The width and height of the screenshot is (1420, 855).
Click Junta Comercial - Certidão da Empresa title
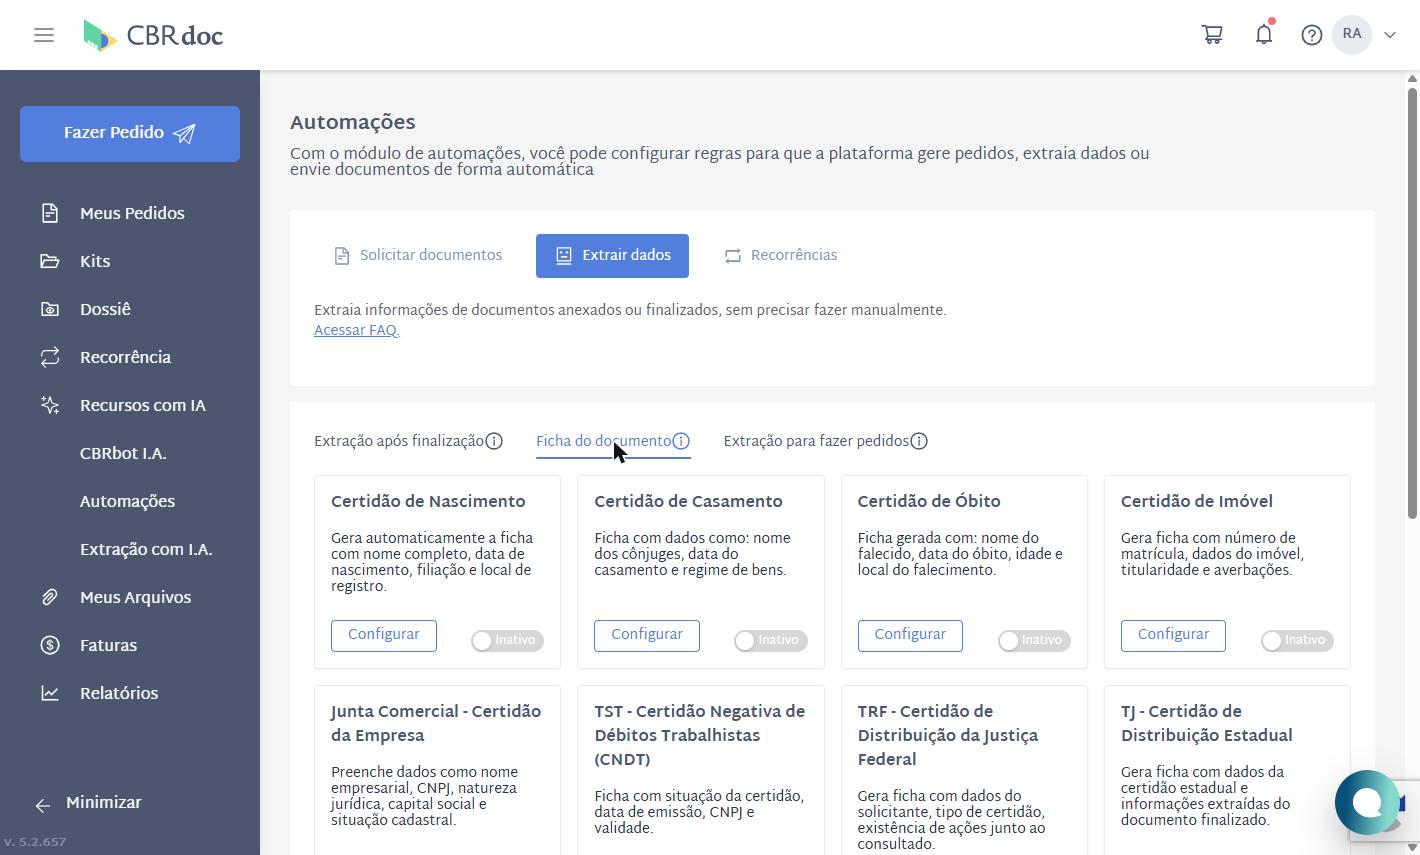436,724
